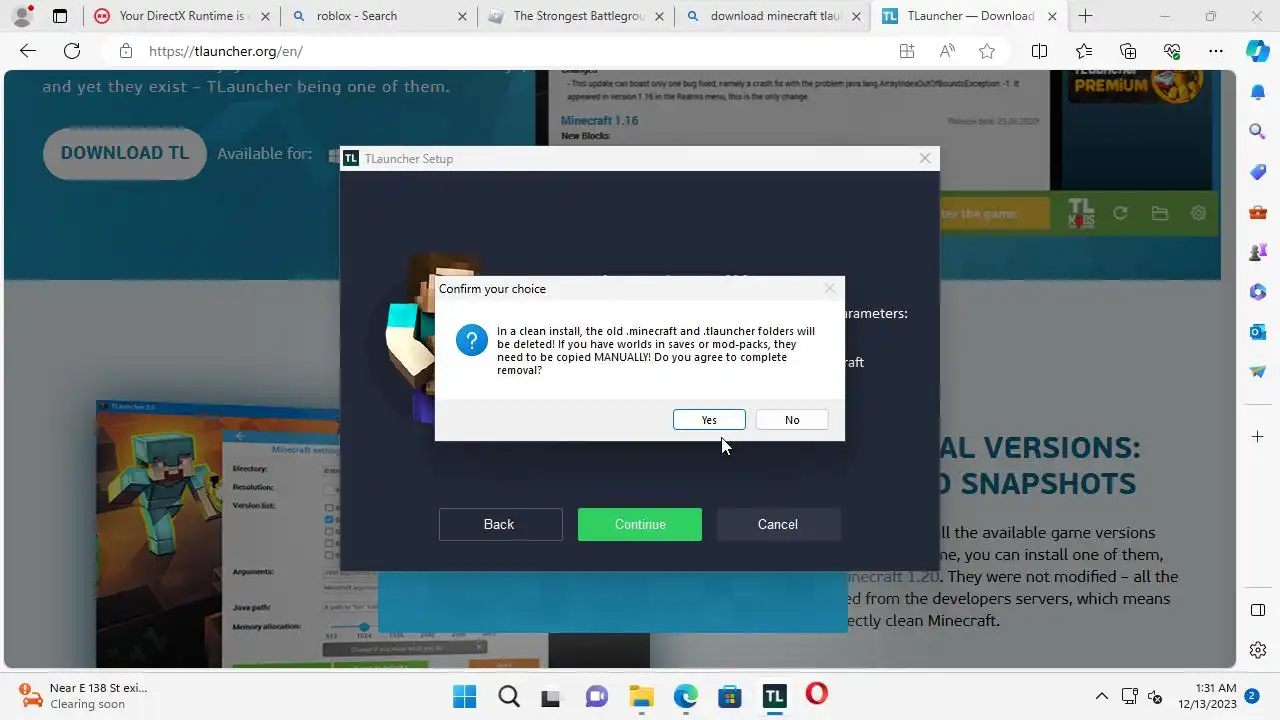Open File Explorer from taskbar
This screenshot has width=1280, height=720.
tap(641, 696)
